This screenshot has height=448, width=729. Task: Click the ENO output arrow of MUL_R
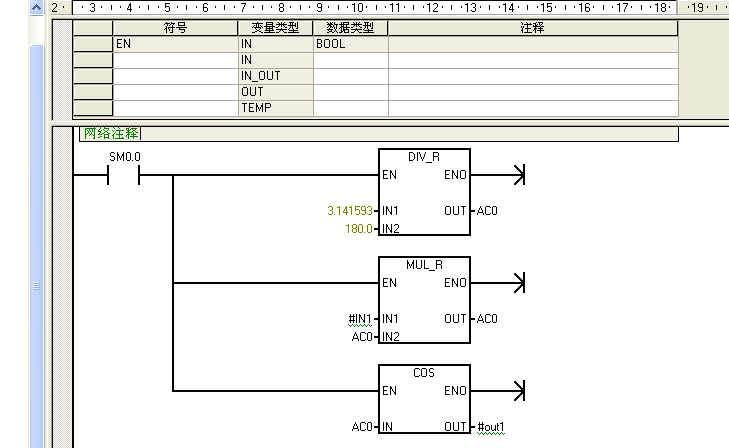click(517, 283)
